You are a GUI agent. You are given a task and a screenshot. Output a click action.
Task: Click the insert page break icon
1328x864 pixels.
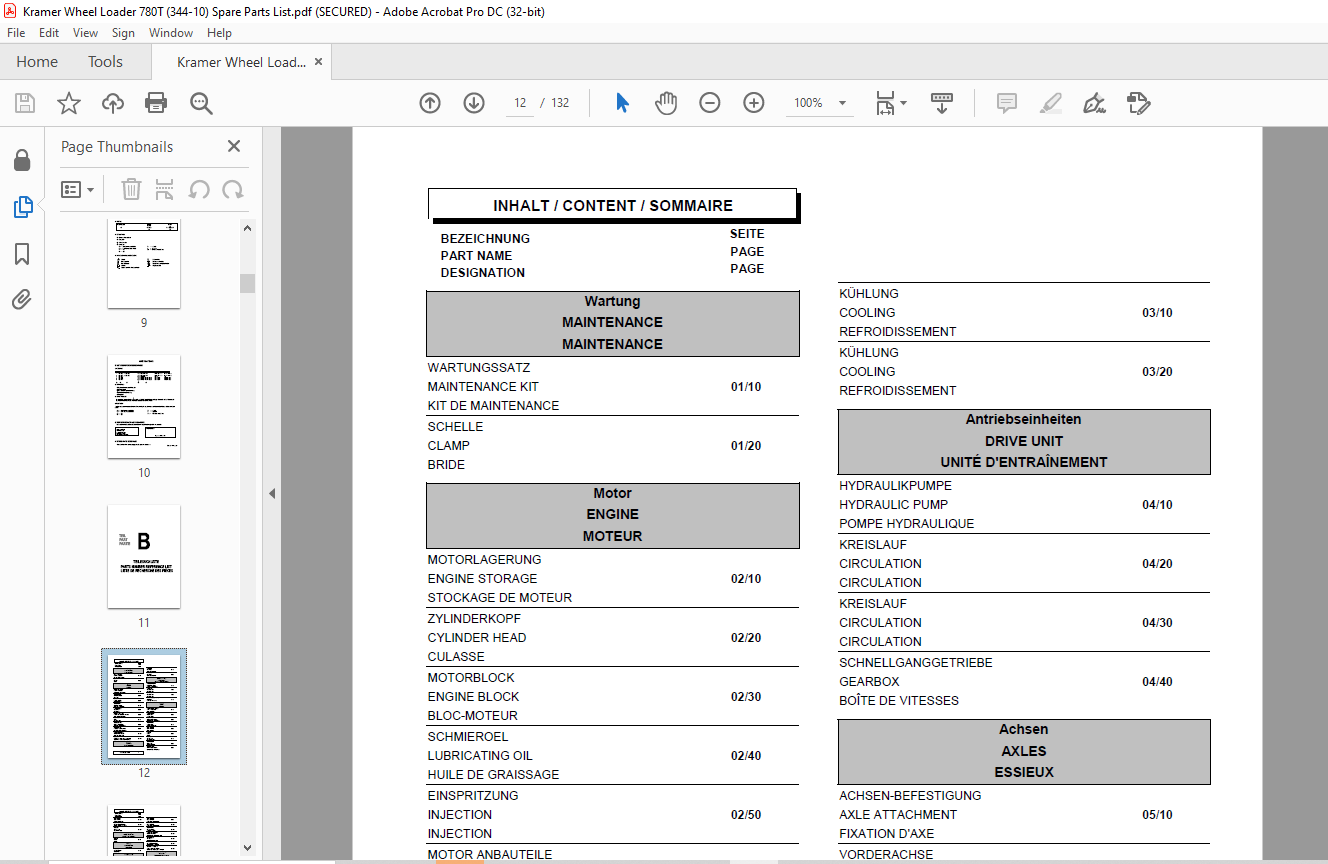[165, 189]
